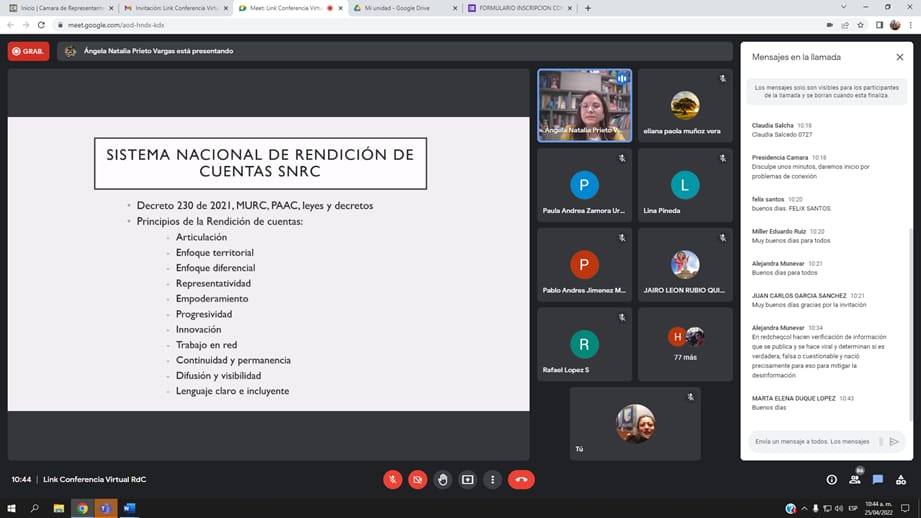The width and height of the screenshot is (921, 518).
Task: Click Angela Natalia Prieto video thumbnail
Action: pyautogui.click(x=584, y=105)
